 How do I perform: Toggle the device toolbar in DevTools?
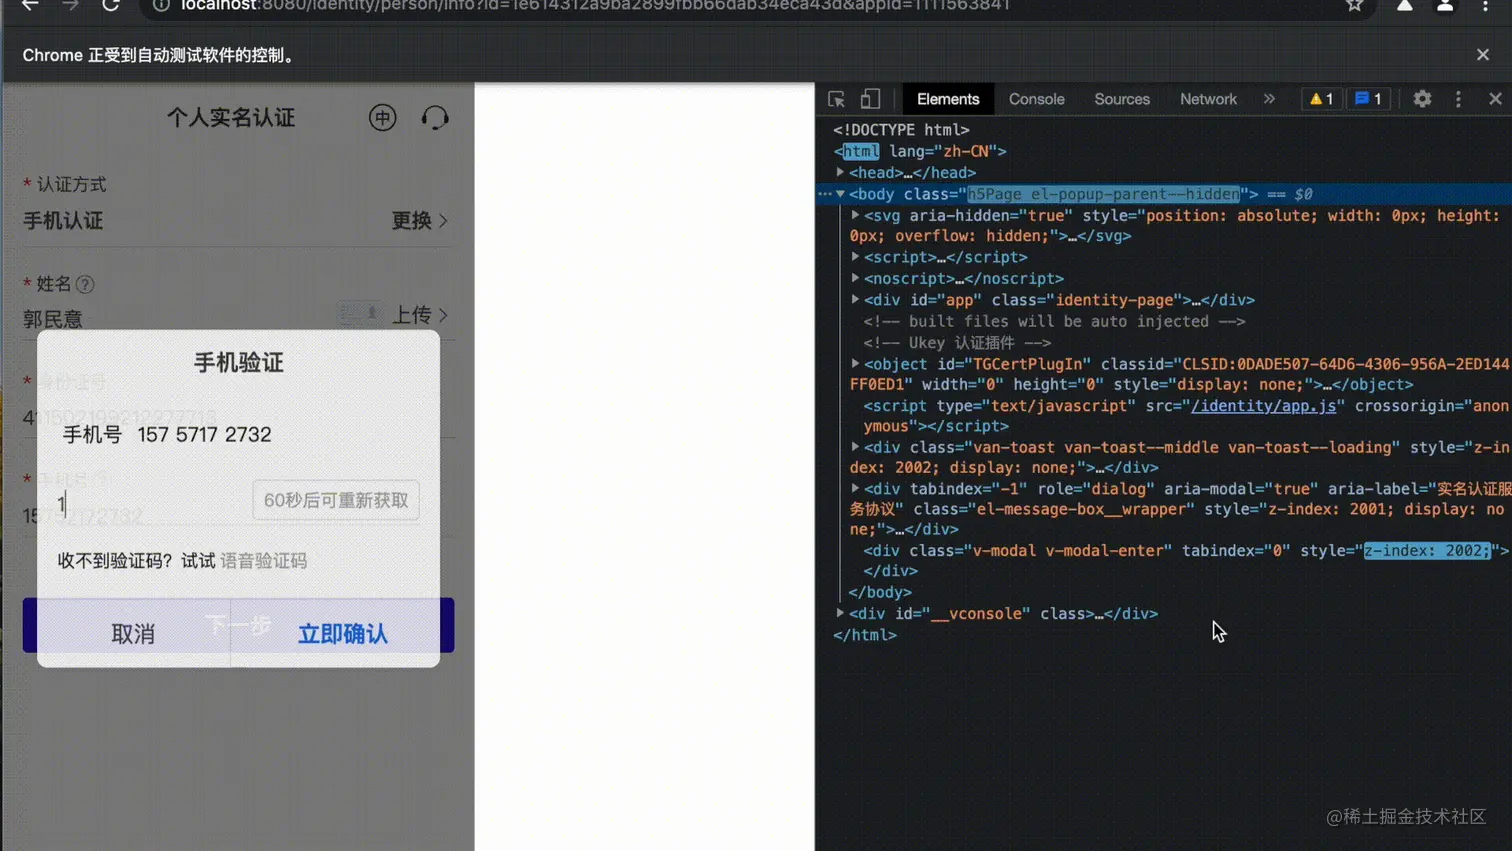point(868,98)
